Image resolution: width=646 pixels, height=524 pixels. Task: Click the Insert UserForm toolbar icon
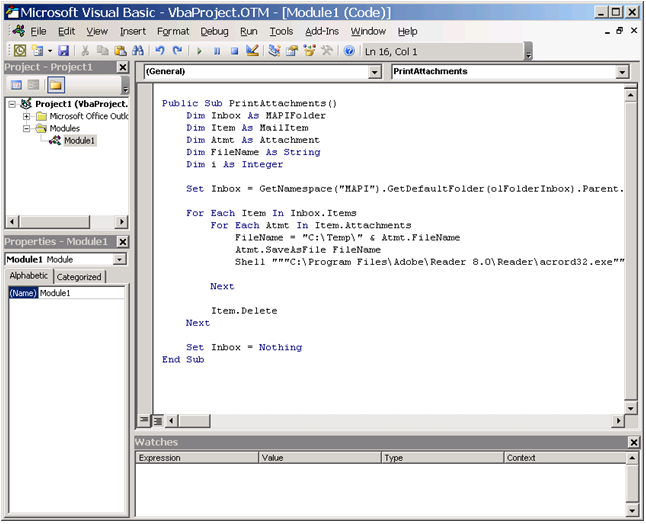(37, 51)
